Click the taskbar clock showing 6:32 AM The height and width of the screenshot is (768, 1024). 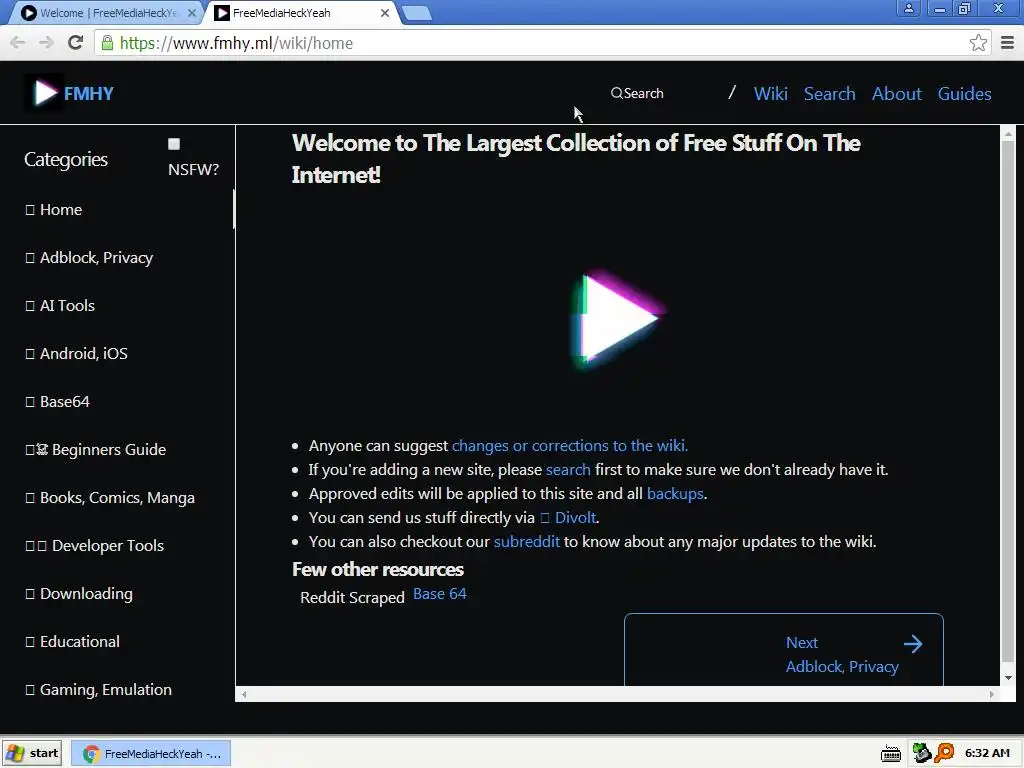987,753
